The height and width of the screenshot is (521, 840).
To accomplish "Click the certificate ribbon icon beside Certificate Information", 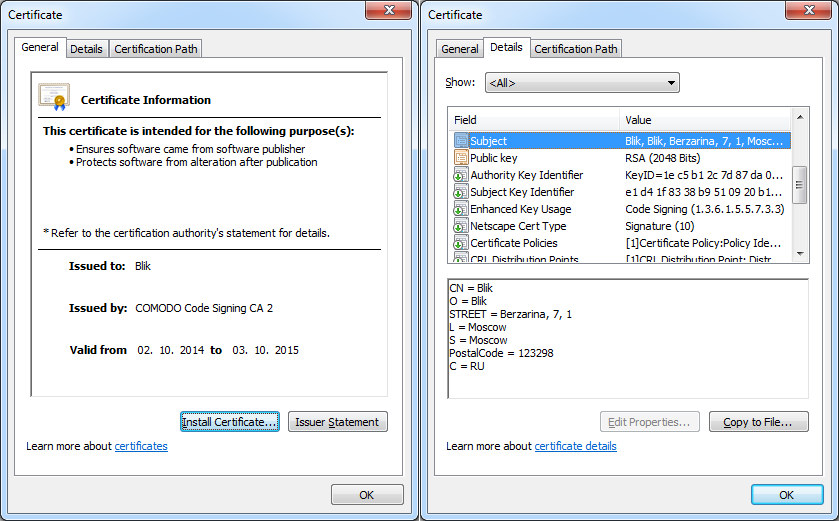I will [x=54, y=96].
